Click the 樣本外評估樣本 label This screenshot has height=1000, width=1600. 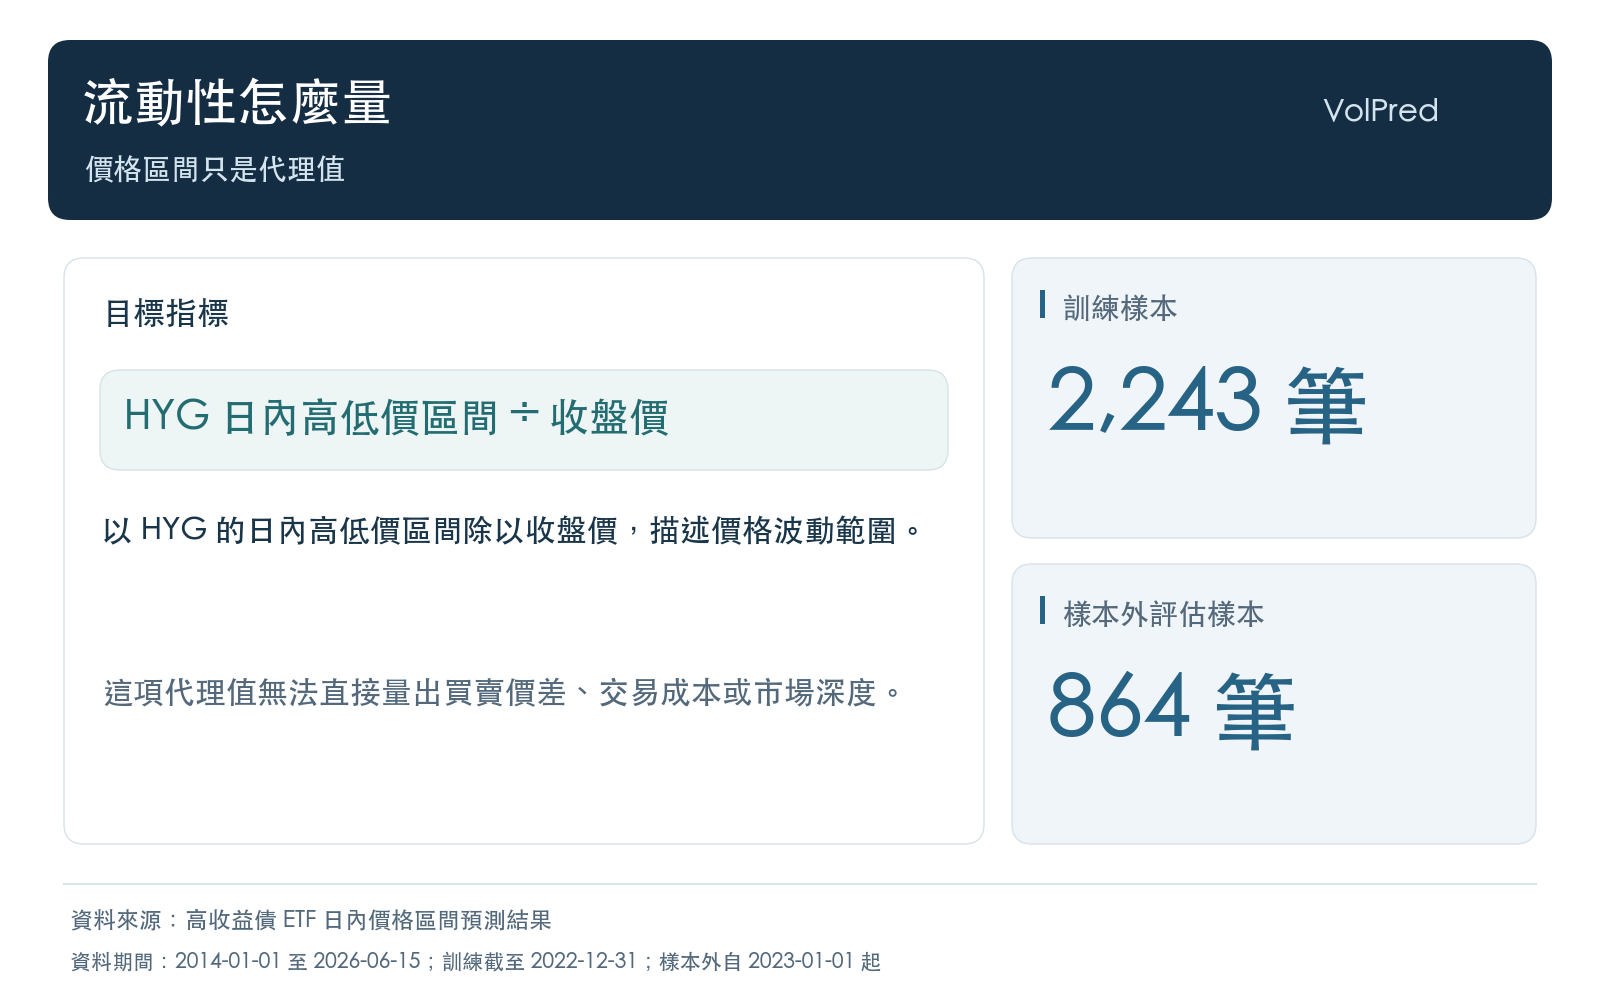click(x=1164, y=614)
